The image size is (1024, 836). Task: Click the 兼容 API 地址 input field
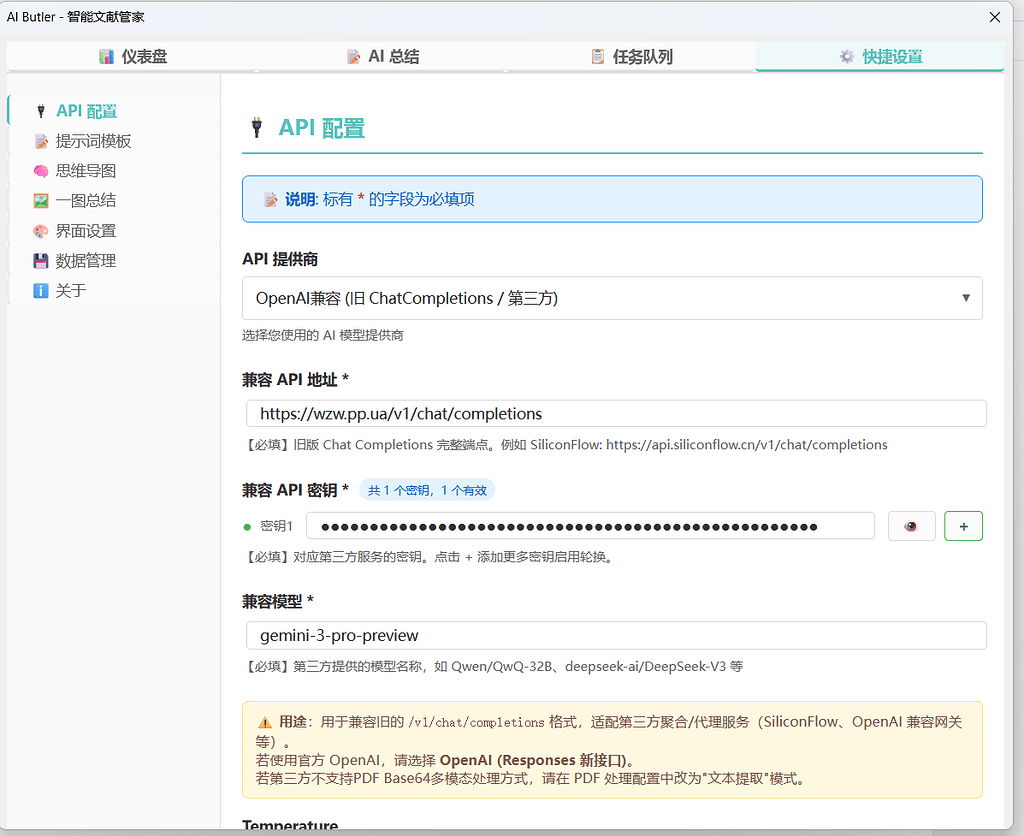(x=616, y=413)
